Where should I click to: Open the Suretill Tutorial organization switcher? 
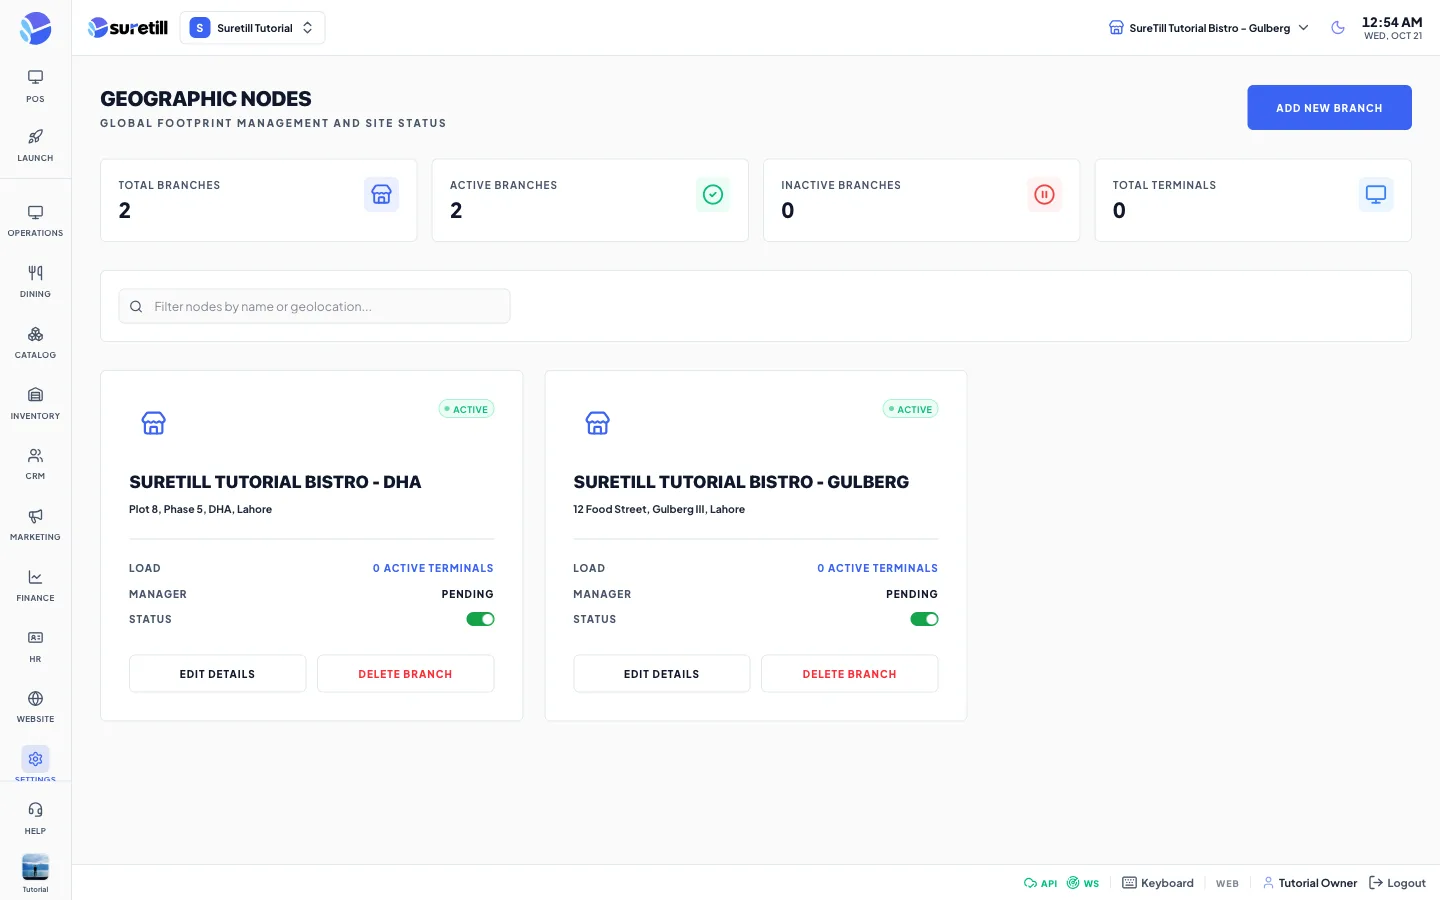pos(252,28)
